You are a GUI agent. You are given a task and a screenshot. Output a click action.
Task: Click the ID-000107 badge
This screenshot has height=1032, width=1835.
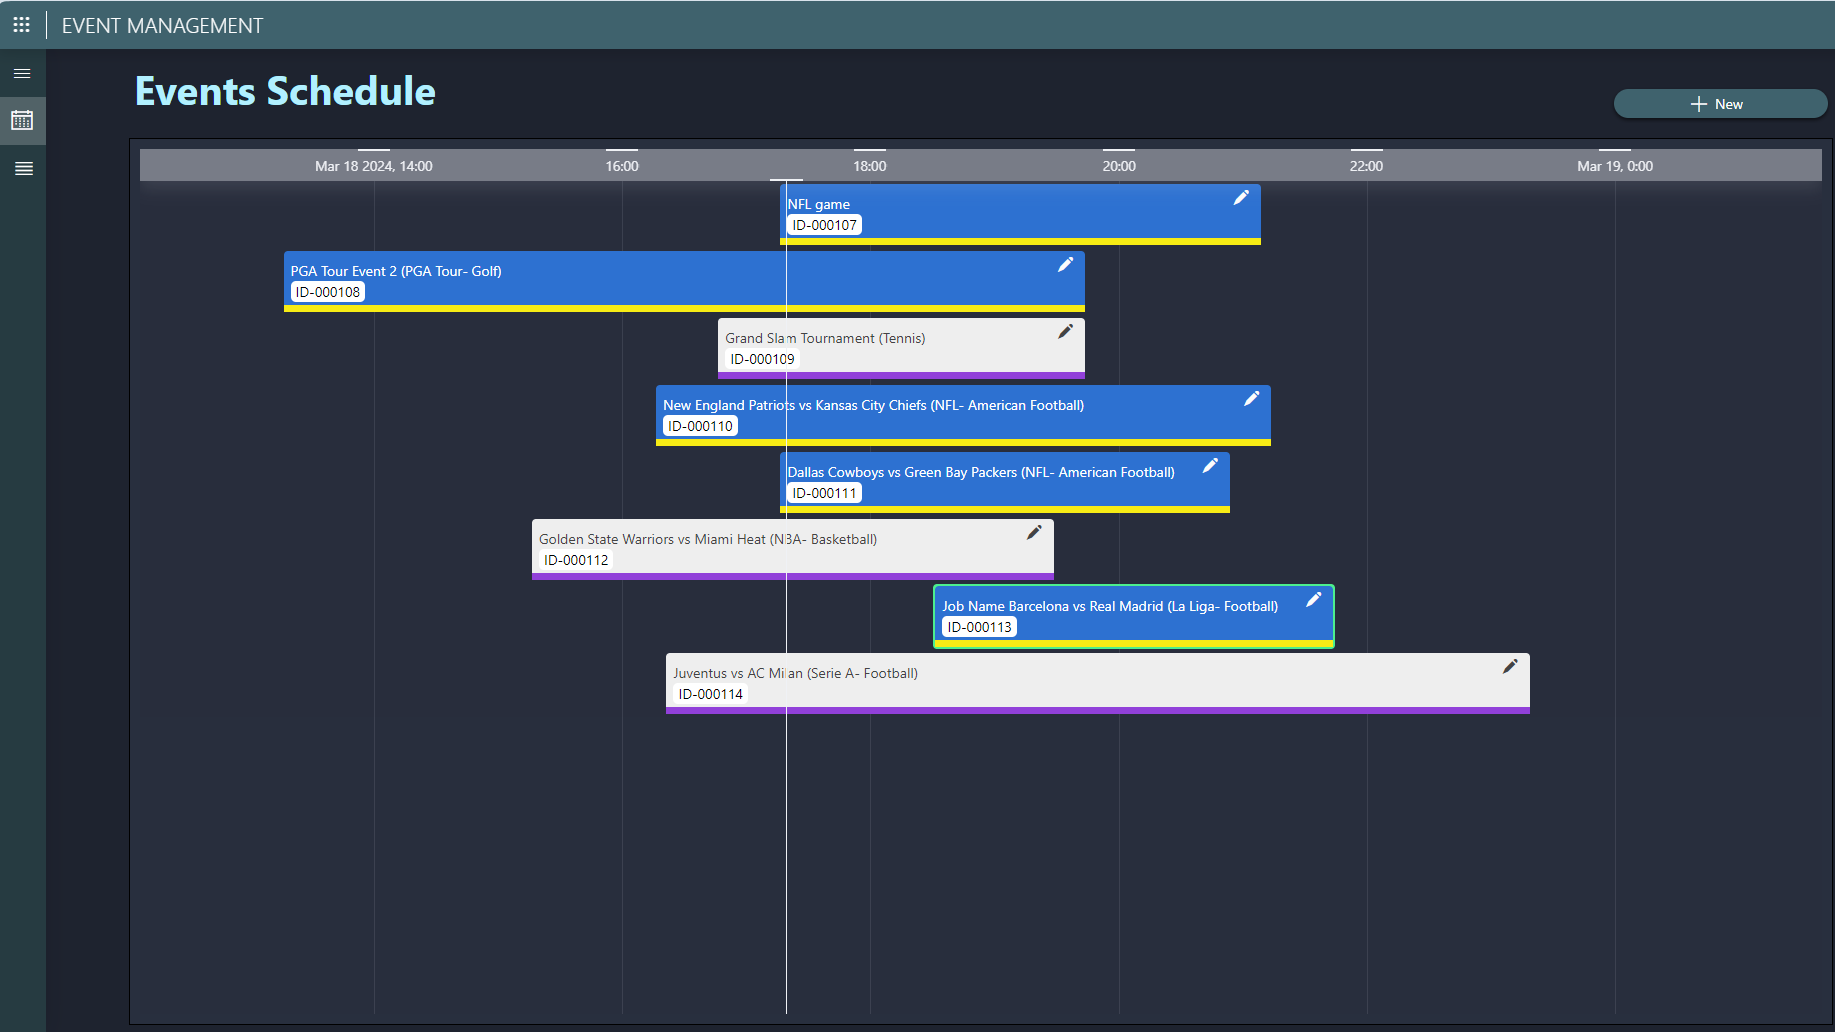point(824,225)
